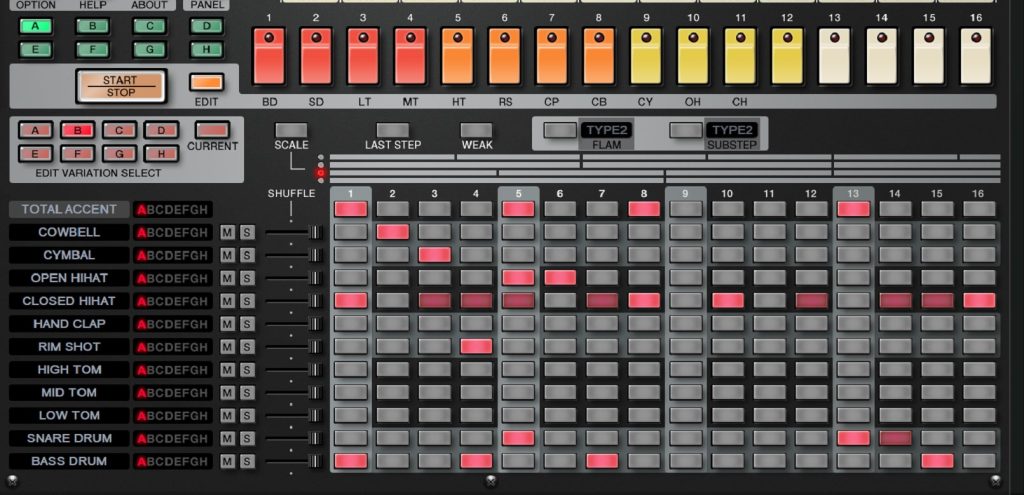Open the ABOUT menu
The height and width of the screenshot is (495, 1024).
point(150,5)
